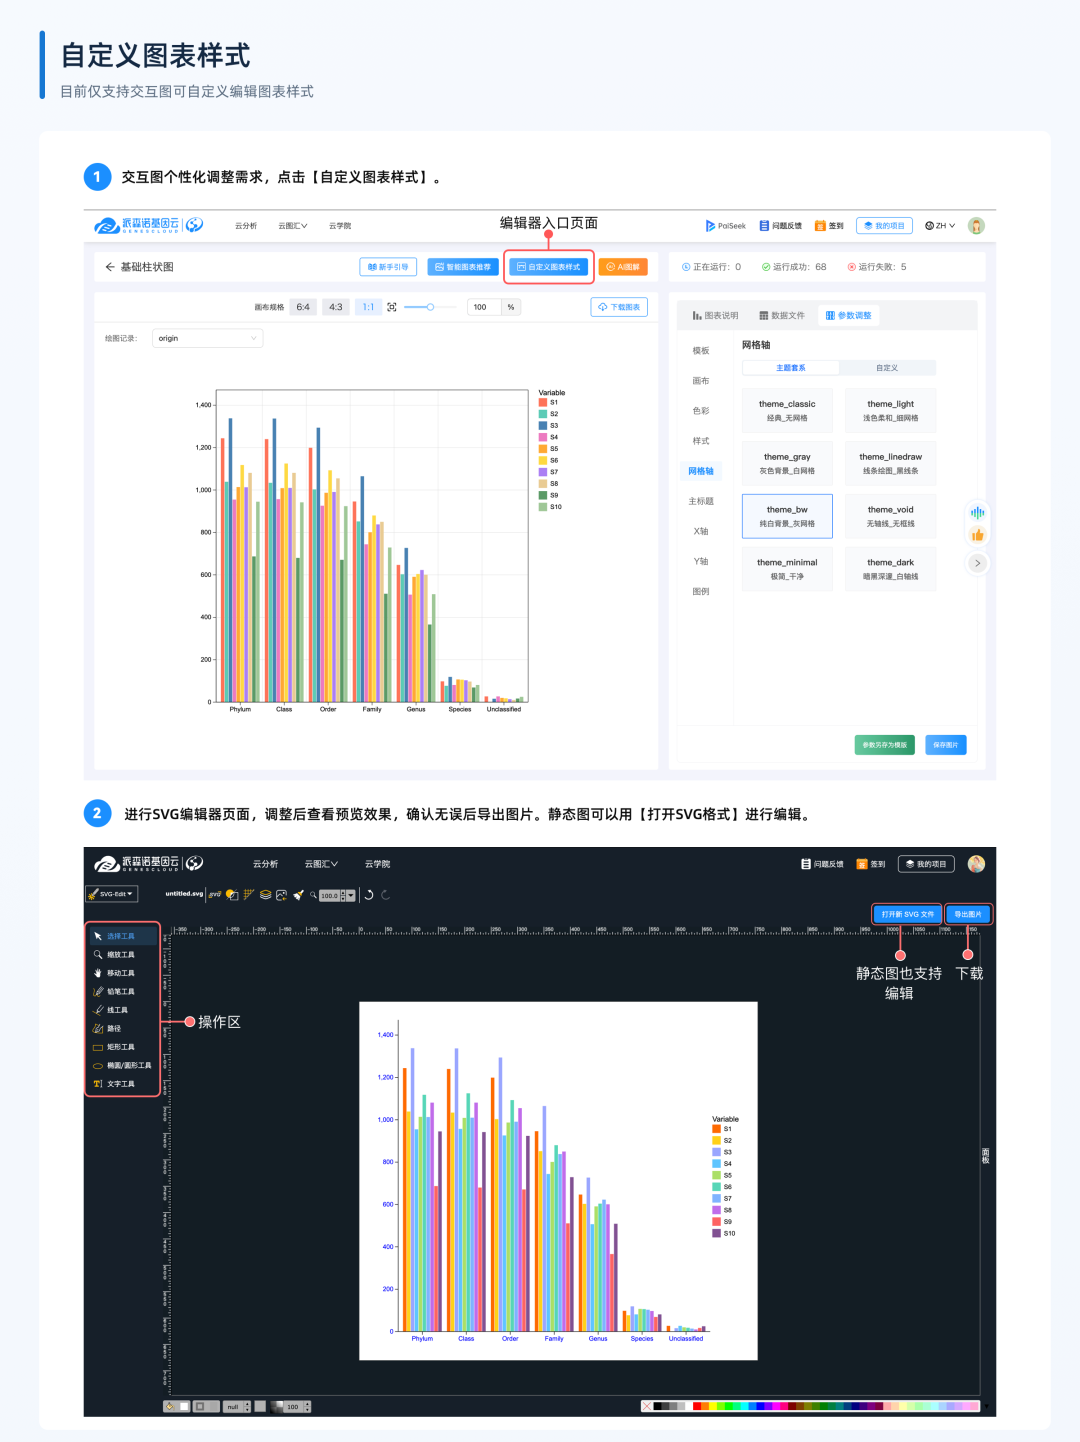Choose the theme_dark theme card
The height and width of the screenshot is (1442, 1080).
click(891, 568)
